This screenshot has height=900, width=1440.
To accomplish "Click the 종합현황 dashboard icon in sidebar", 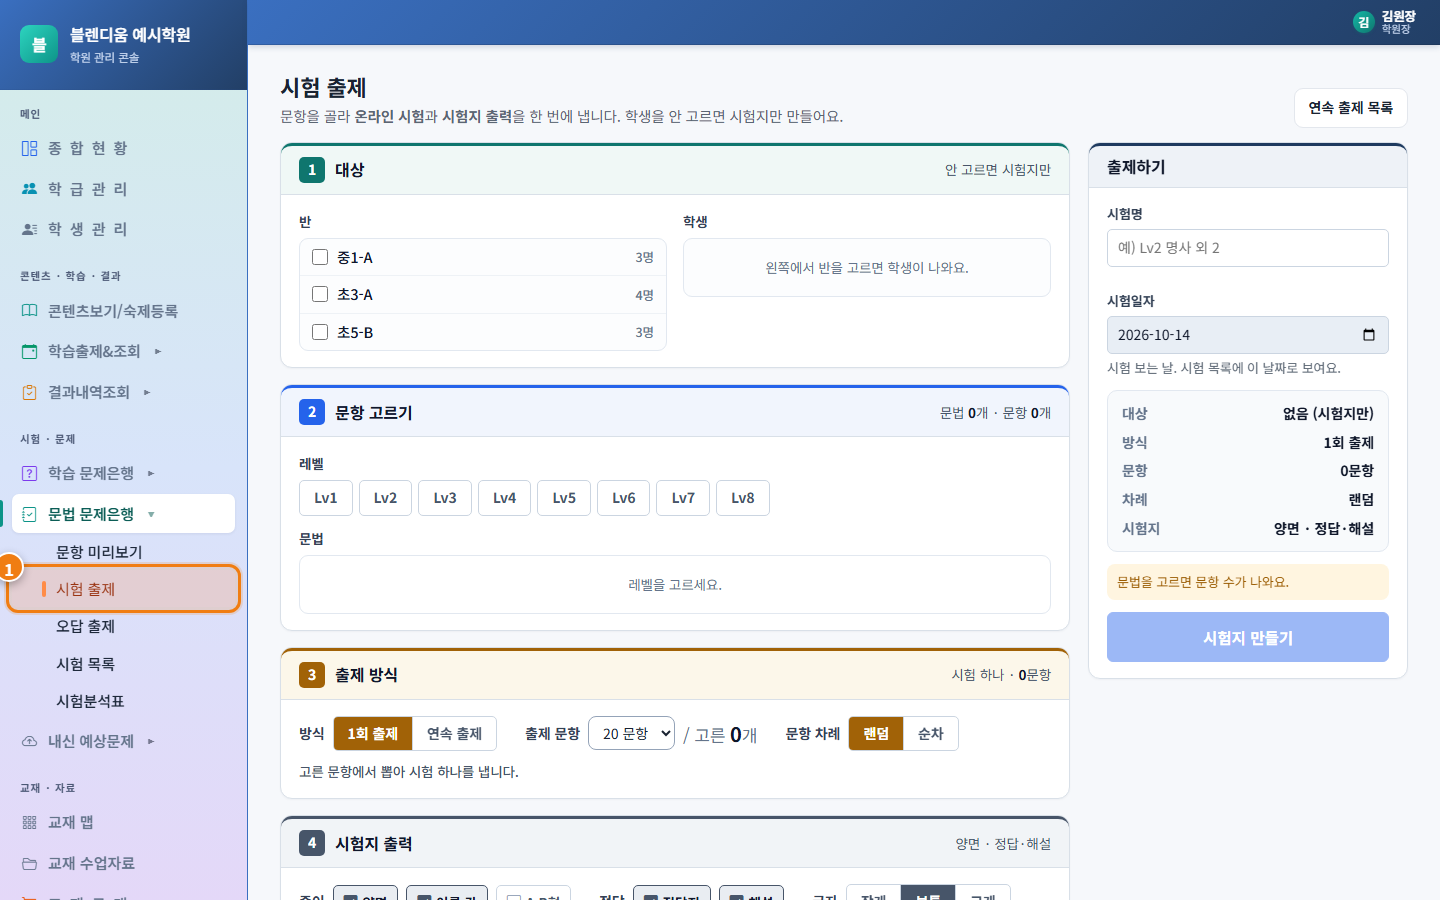I will (x=29, y=148).
